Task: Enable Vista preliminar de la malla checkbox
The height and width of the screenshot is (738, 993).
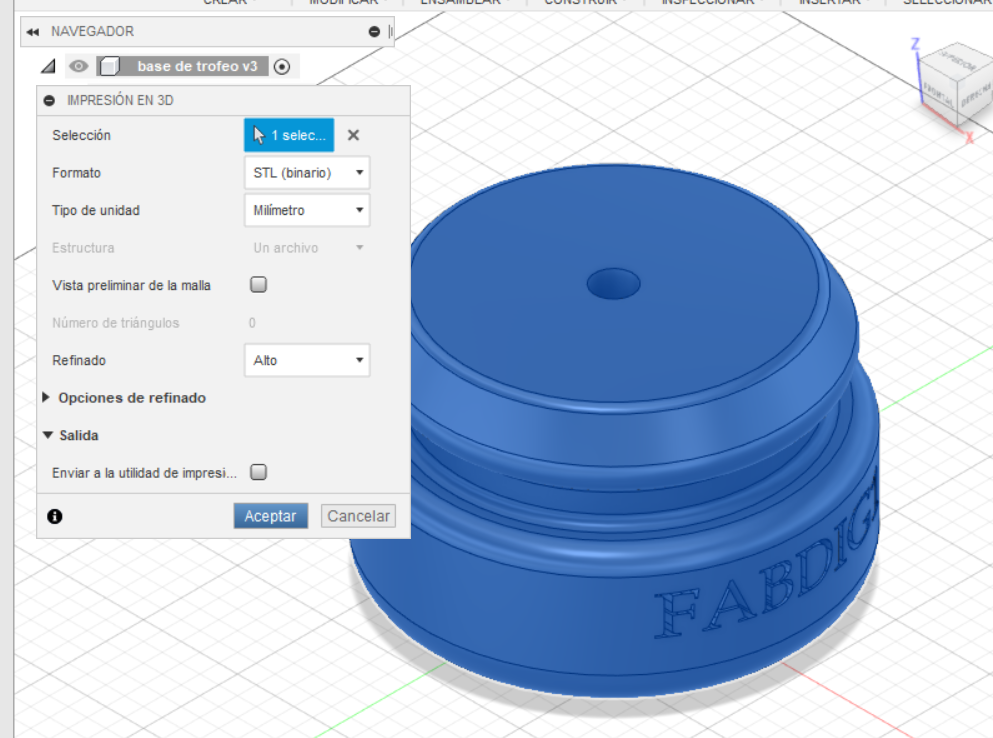Action: tap(258, 284)
